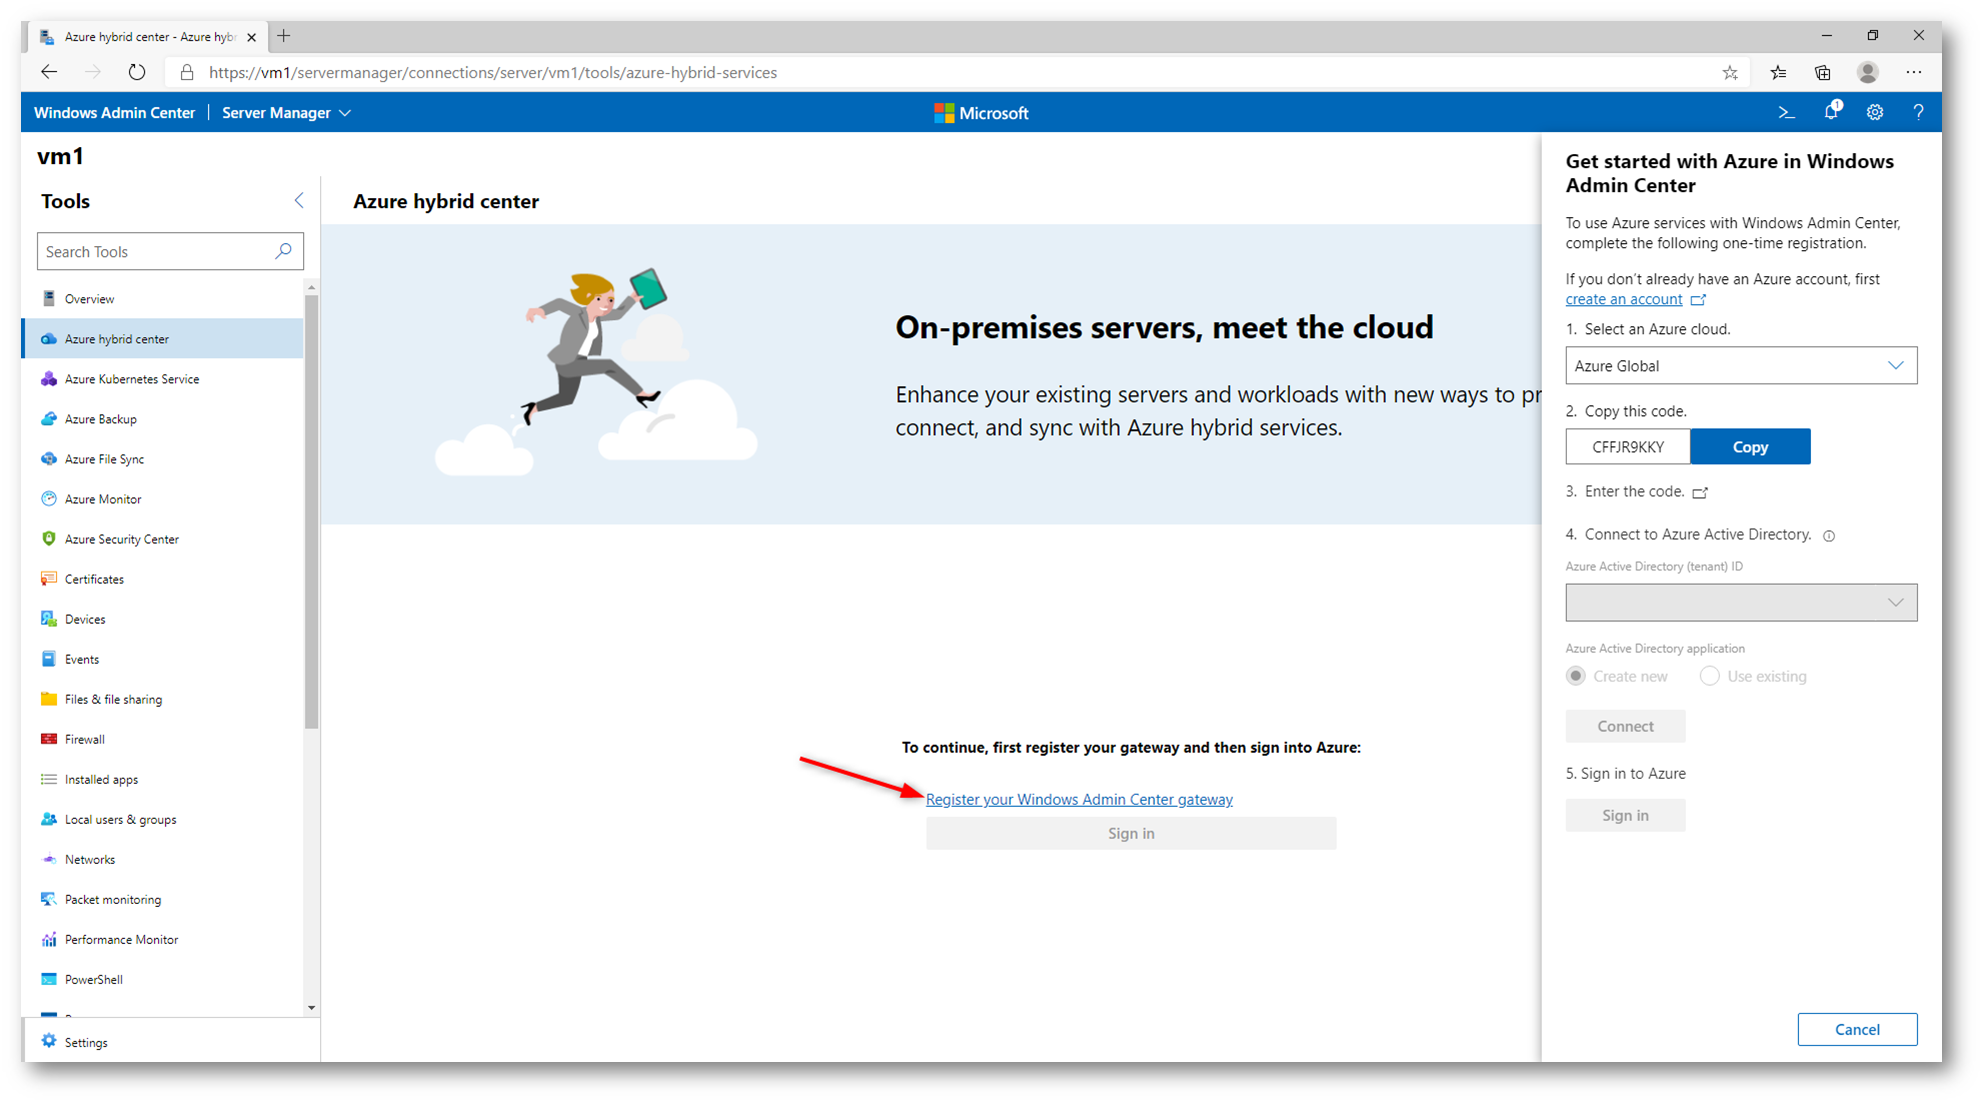Select the Create new radio button
Viewport: 1984px width, 1104px height.
click(x=1576, y=676)
